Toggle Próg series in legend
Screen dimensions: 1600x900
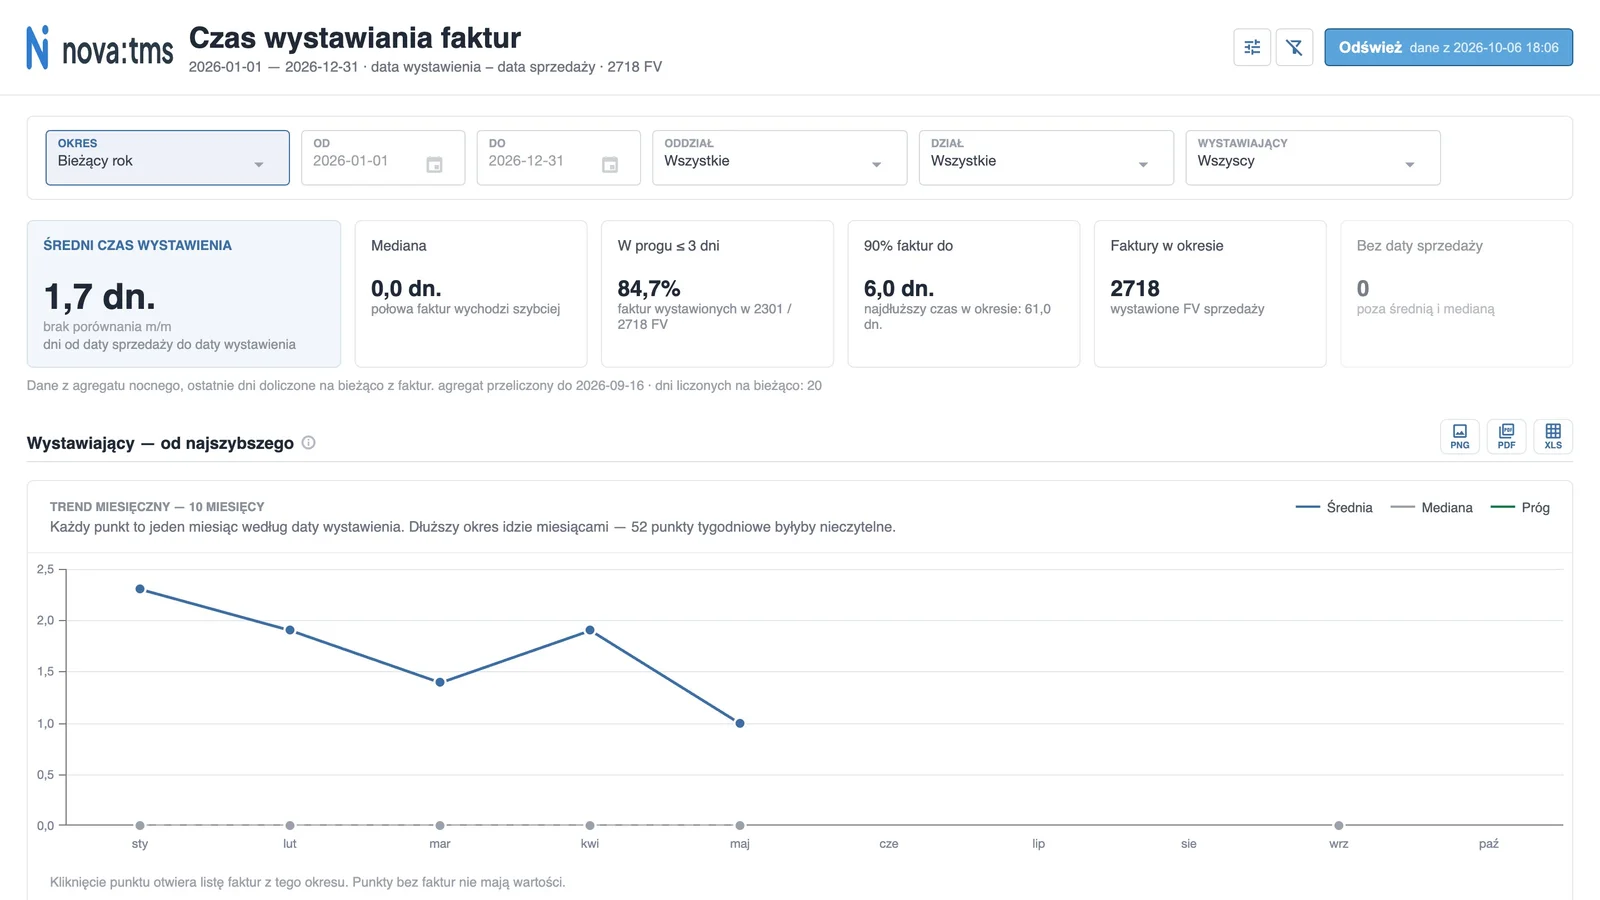click(1520, 507)
